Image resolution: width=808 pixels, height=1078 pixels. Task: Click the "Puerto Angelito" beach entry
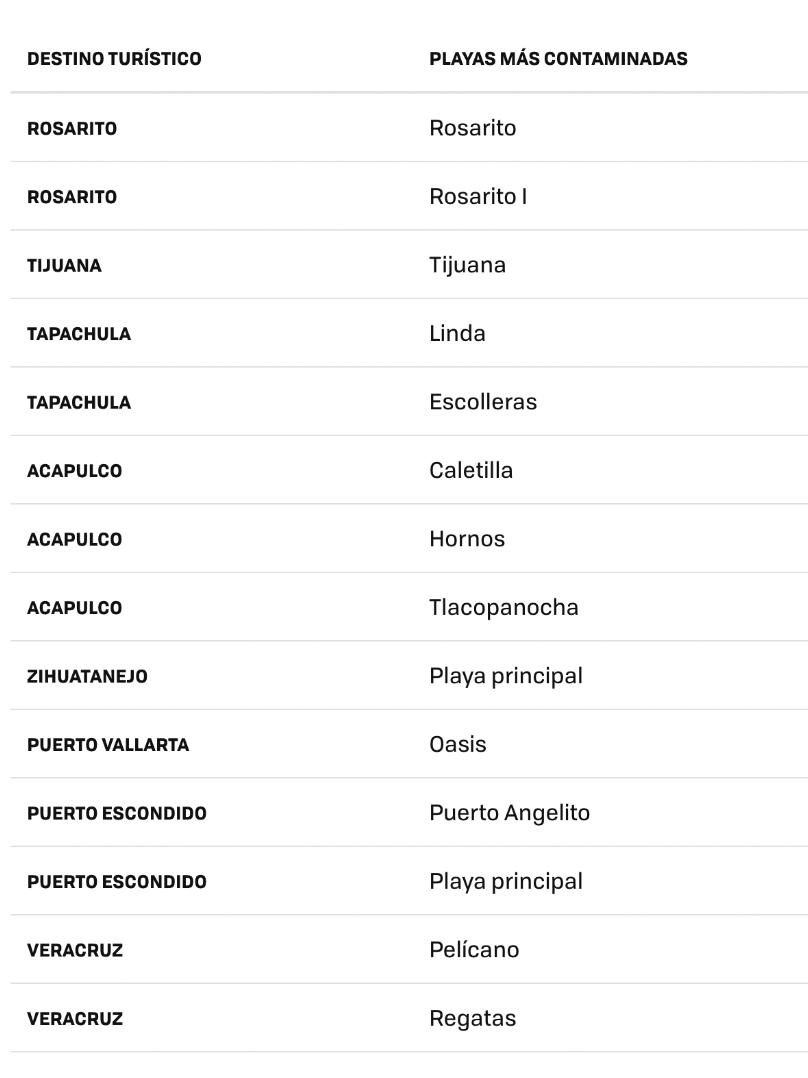point(509,813)
